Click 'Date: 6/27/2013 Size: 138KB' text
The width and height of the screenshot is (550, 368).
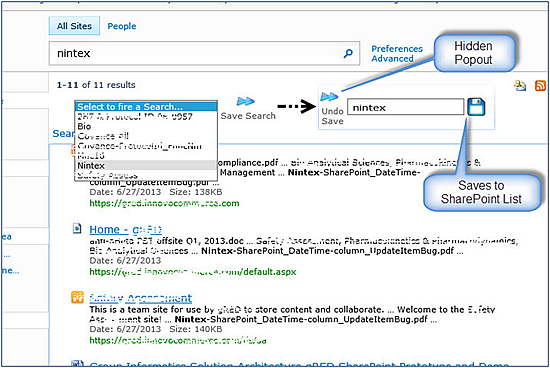pos(156,192)
